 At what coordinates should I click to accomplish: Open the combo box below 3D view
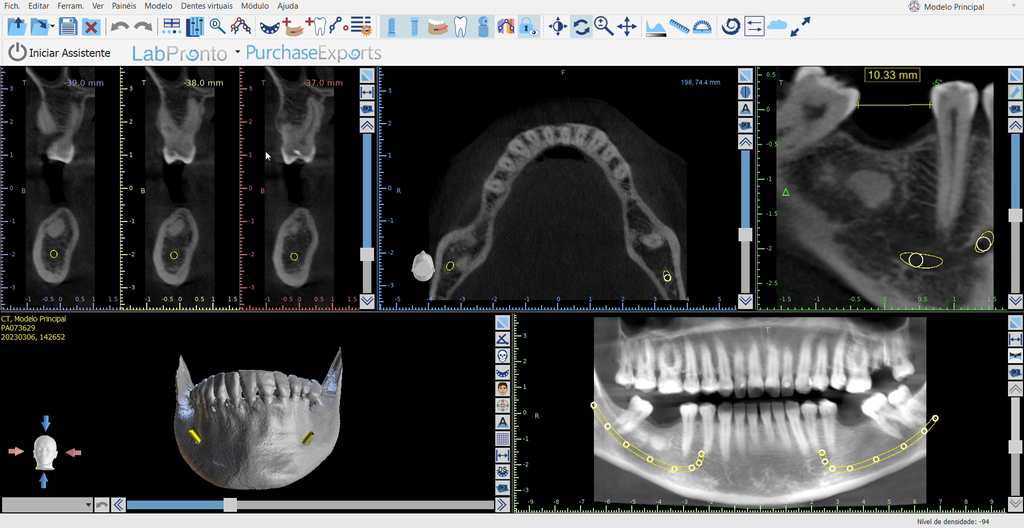click(48, 504)
